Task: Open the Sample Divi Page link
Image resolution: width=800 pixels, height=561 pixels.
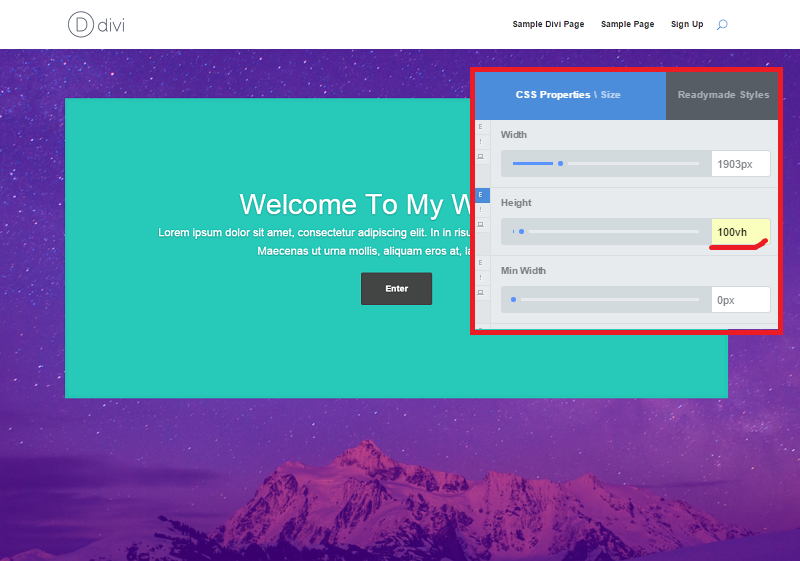Action: click(548, 24)
